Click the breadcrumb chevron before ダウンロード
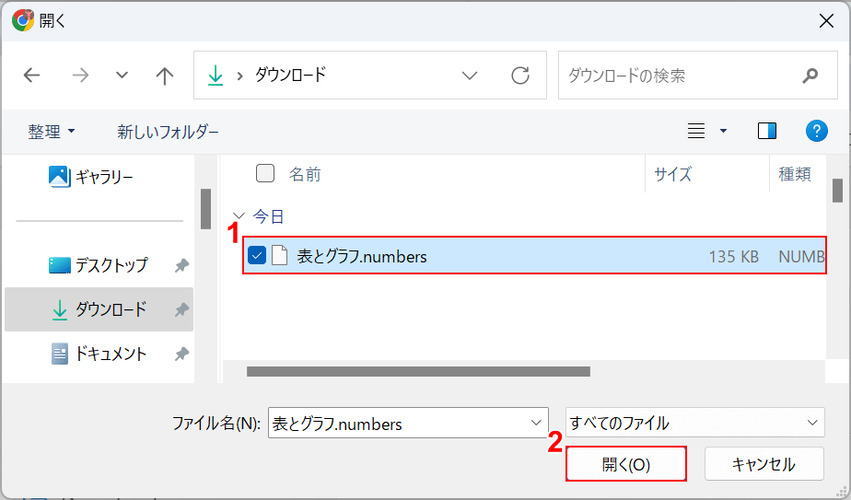The image size is (851, 500). [x=239, y=76]
